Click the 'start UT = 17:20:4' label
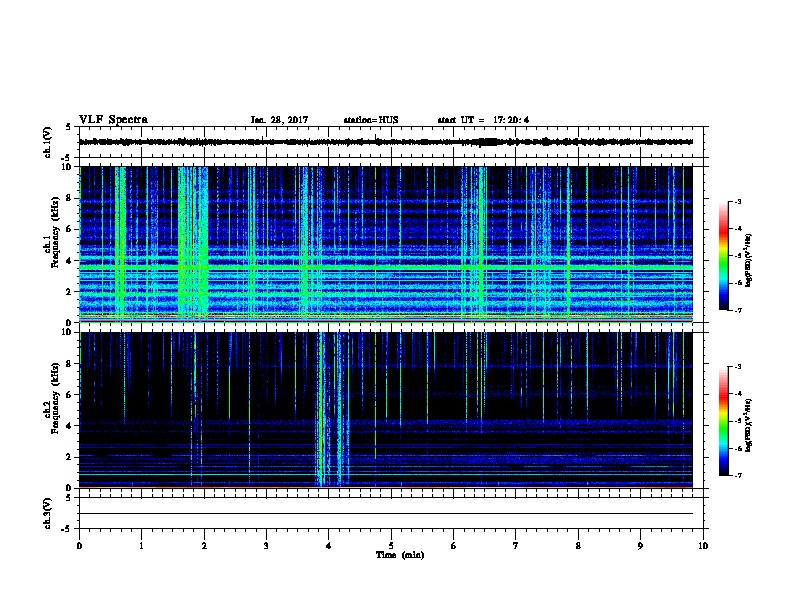 [483, 120]
